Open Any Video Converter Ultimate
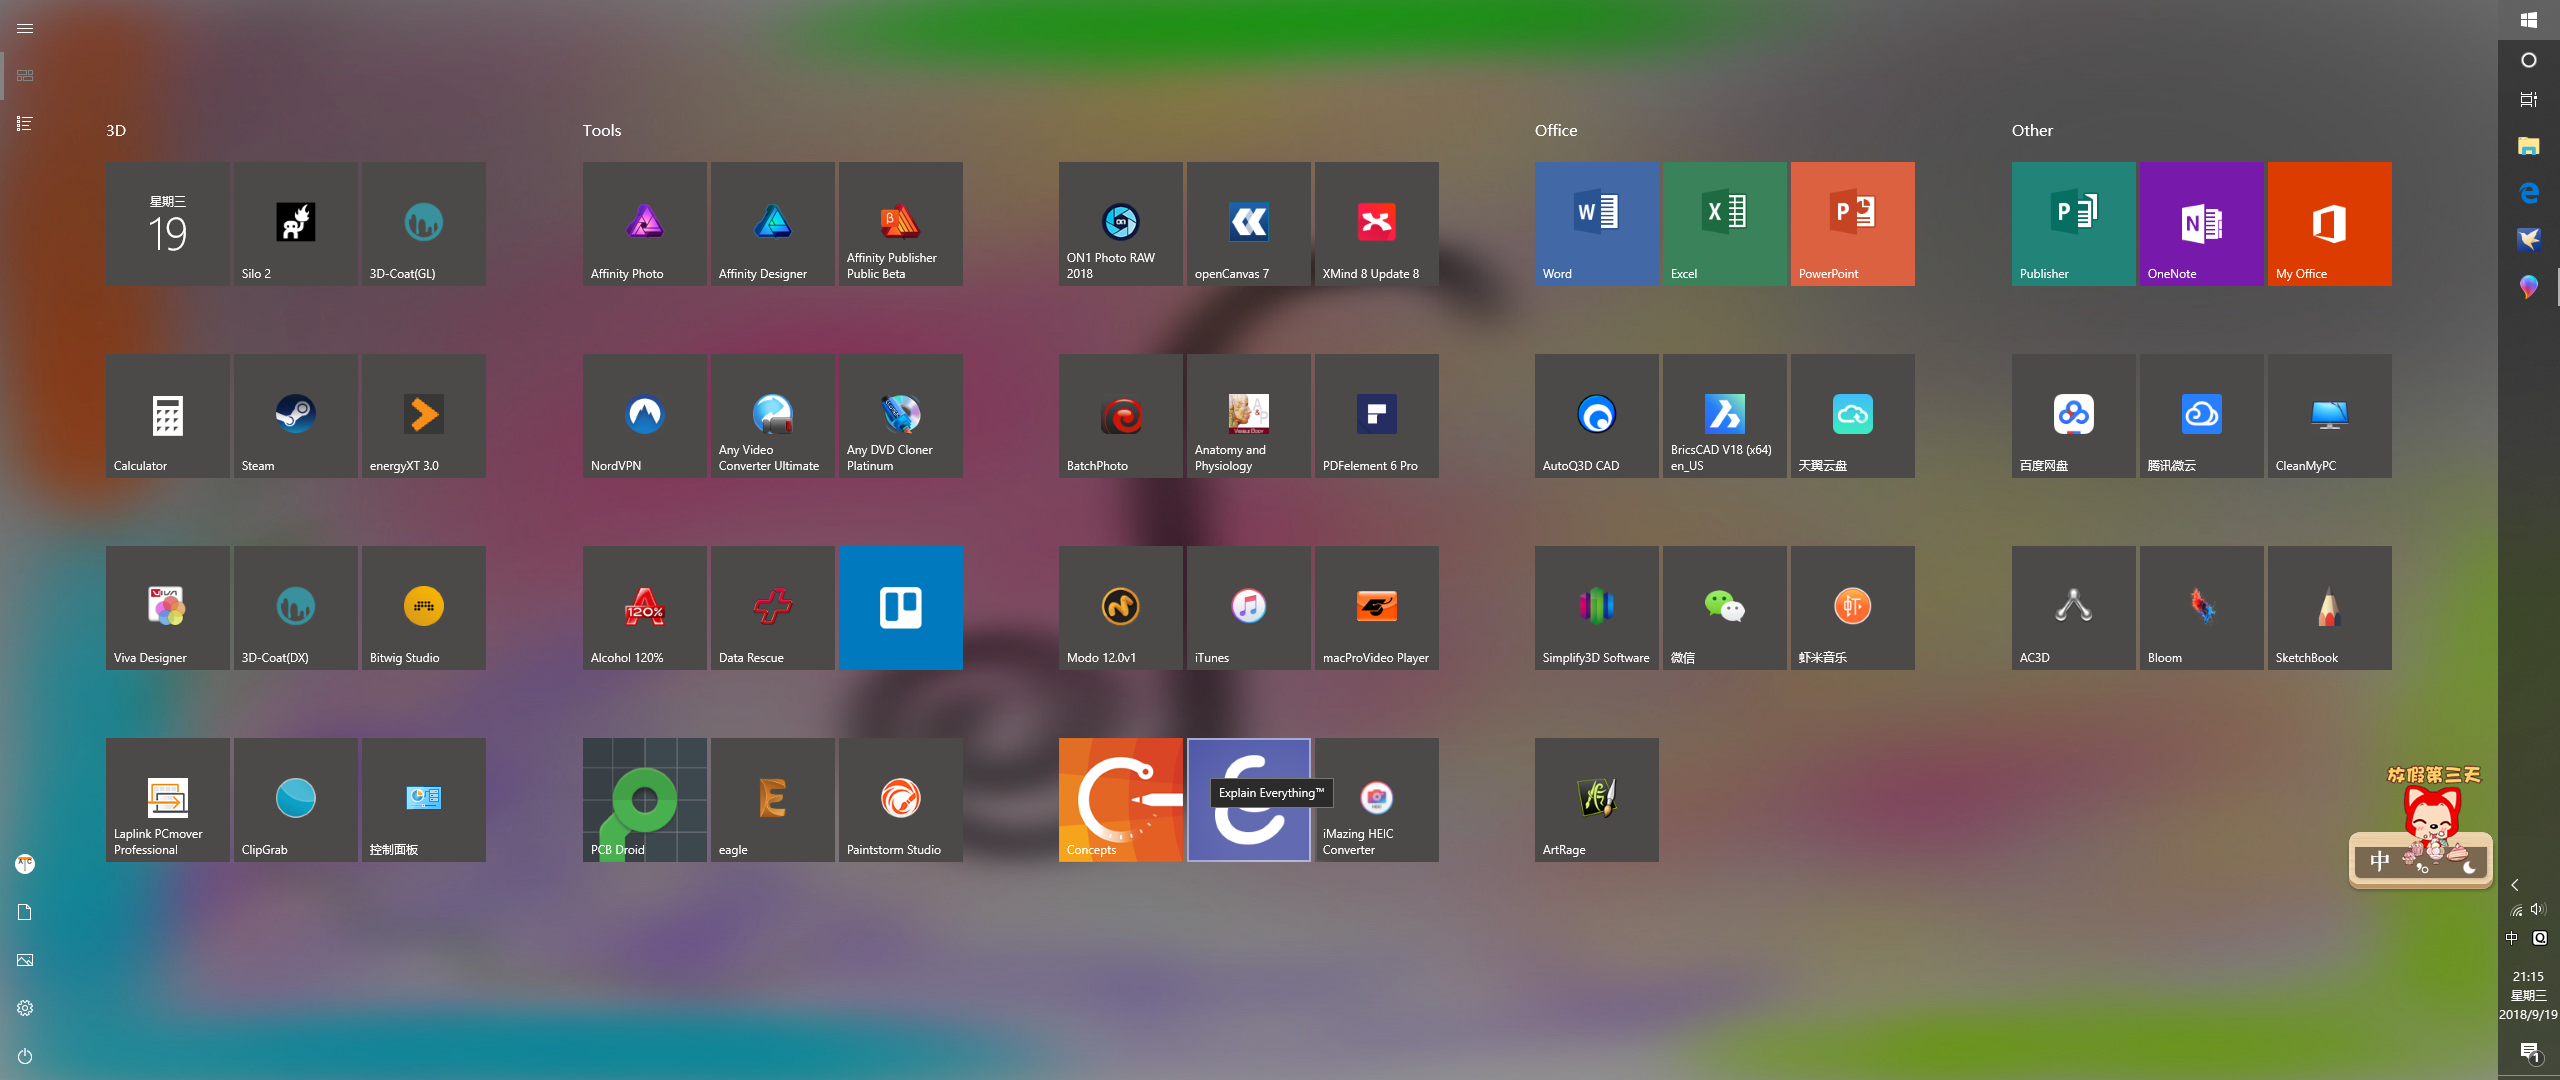This screenshot has width=2560, height=1080. pos(773,416)
